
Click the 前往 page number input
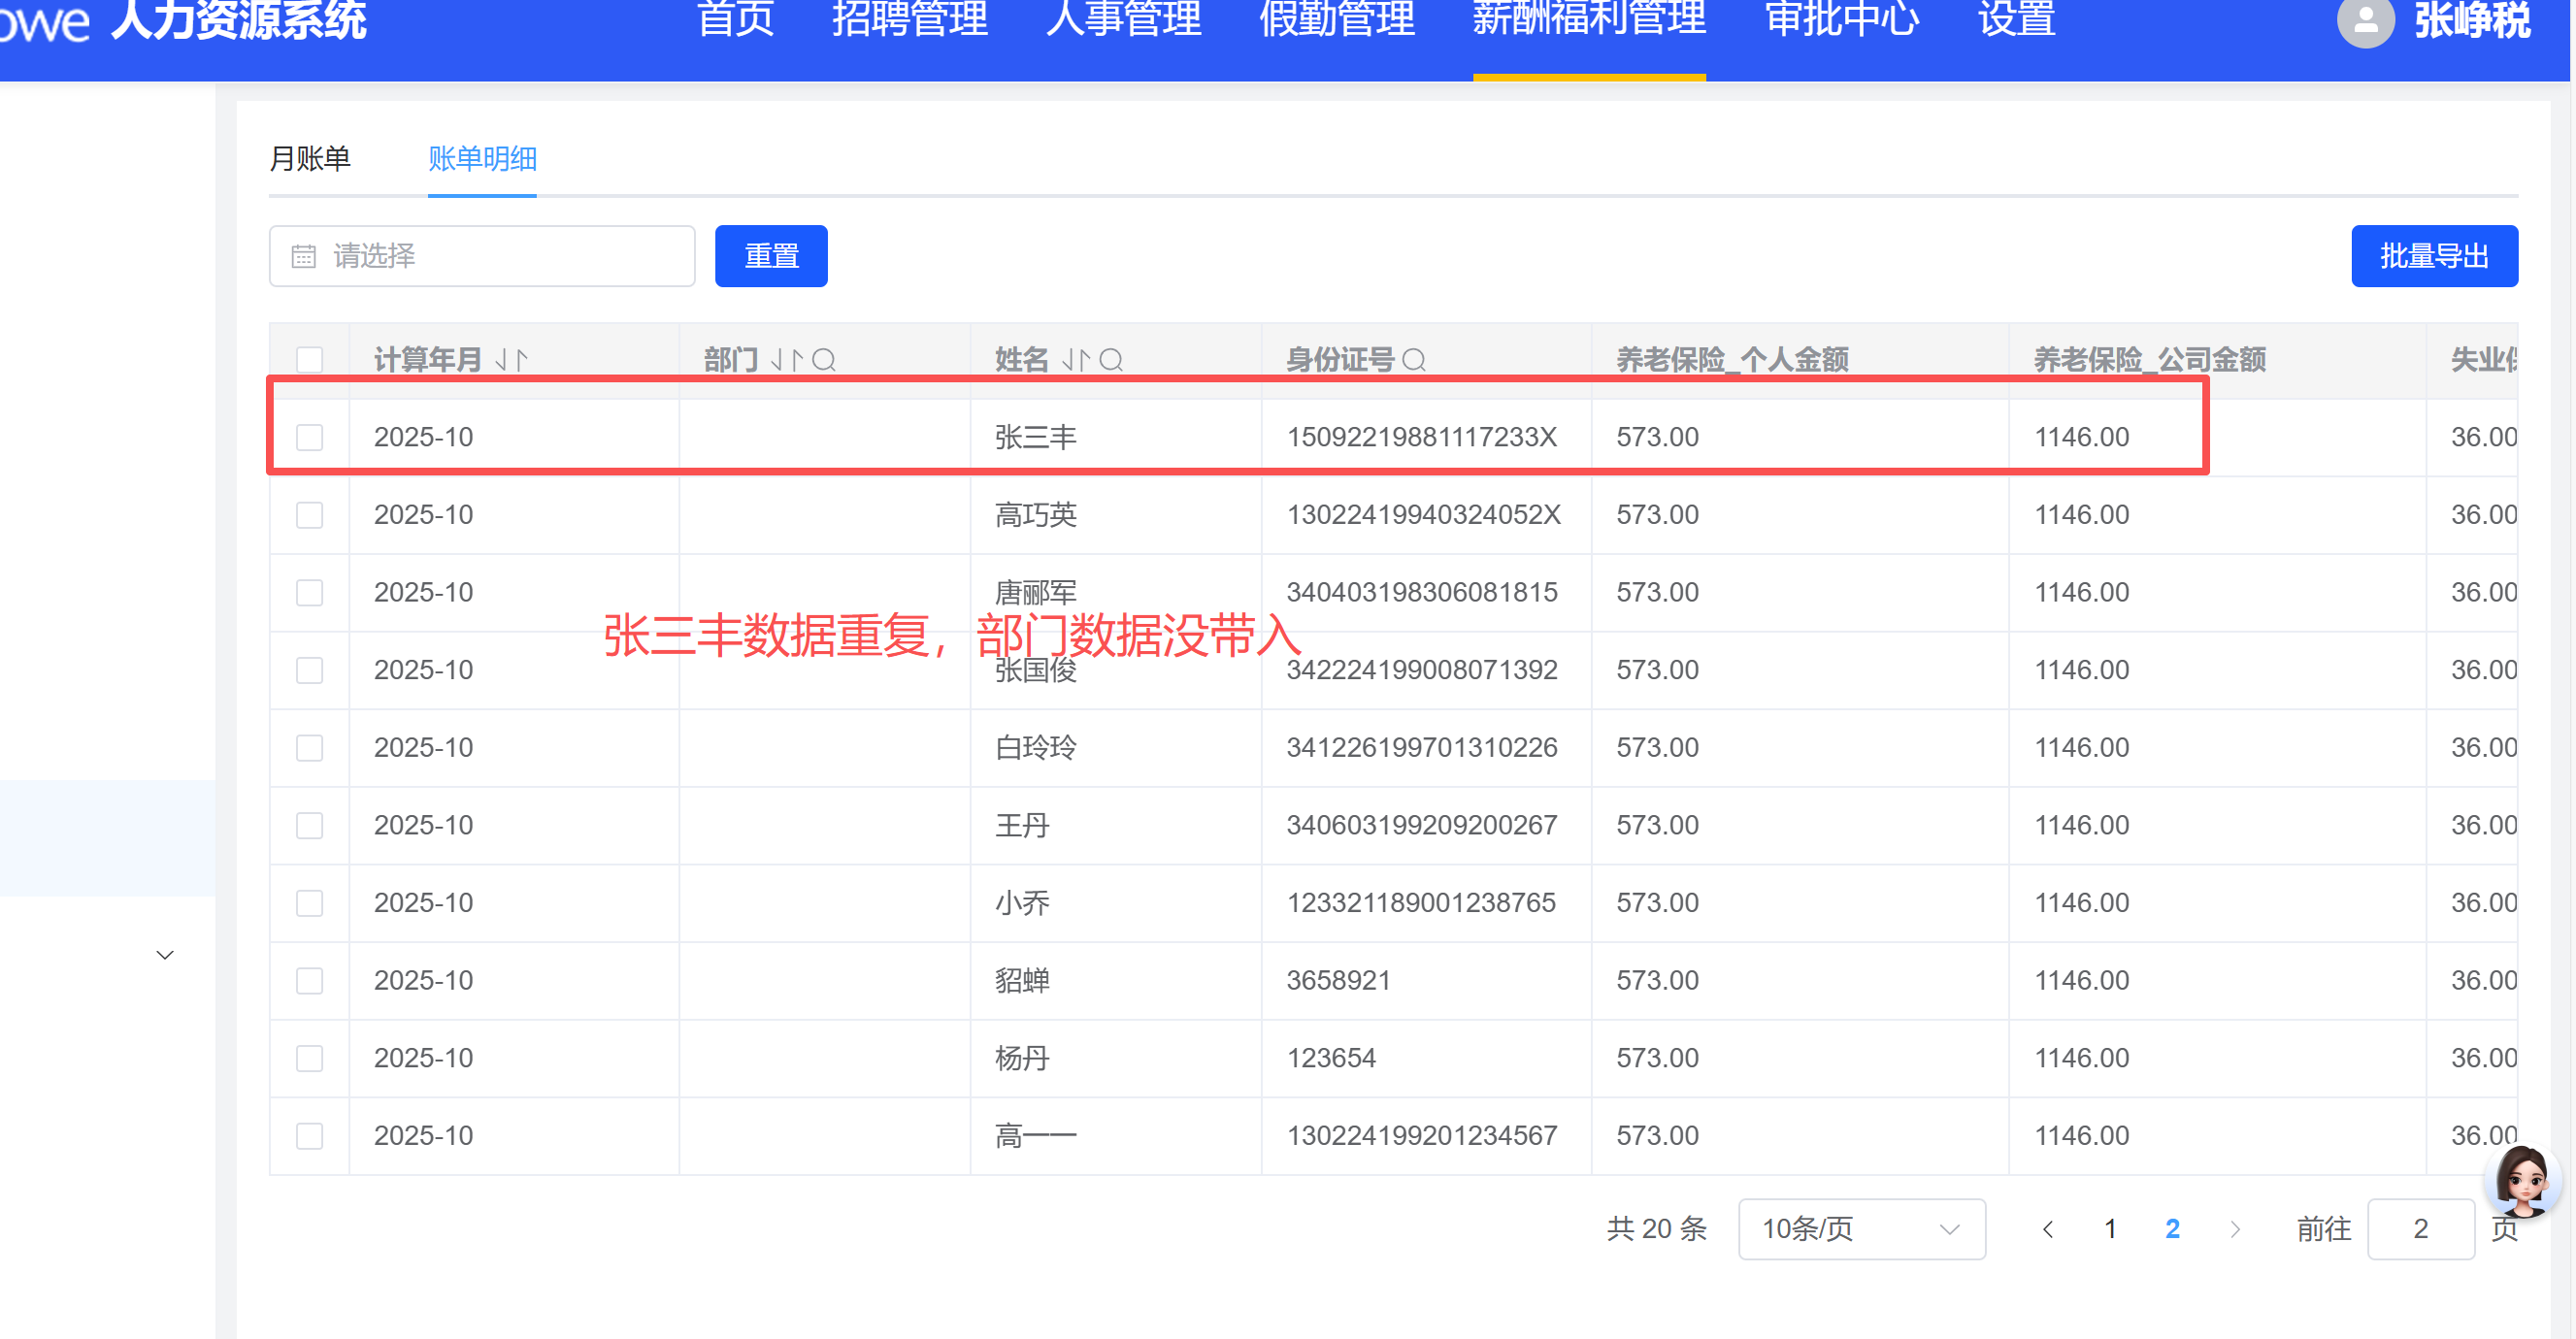(2420, 1228)
